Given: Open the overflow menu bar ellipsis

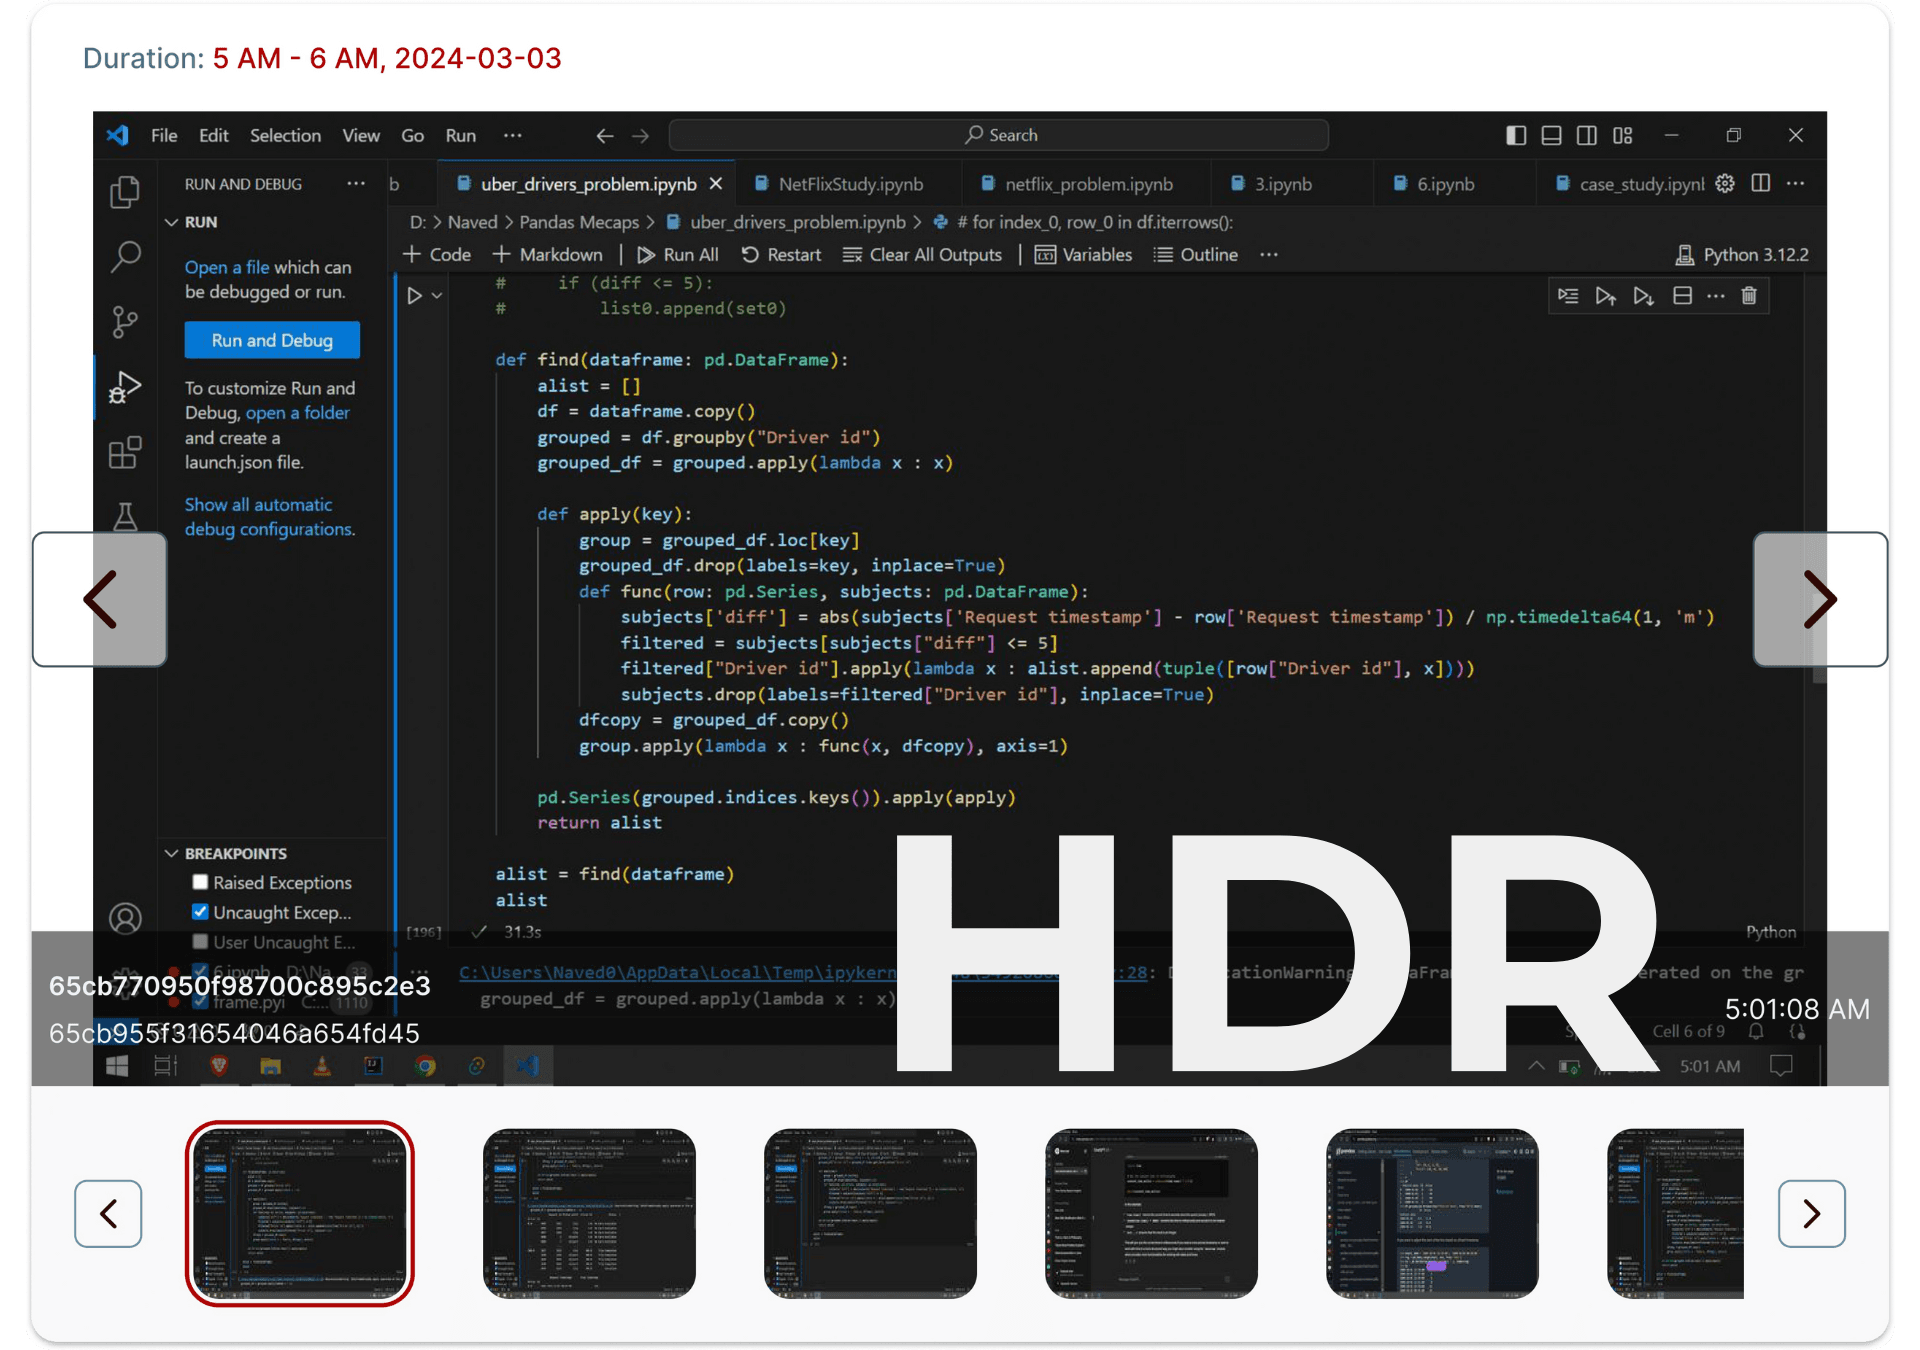Looking at the screenshot, I should click(513, 135).
